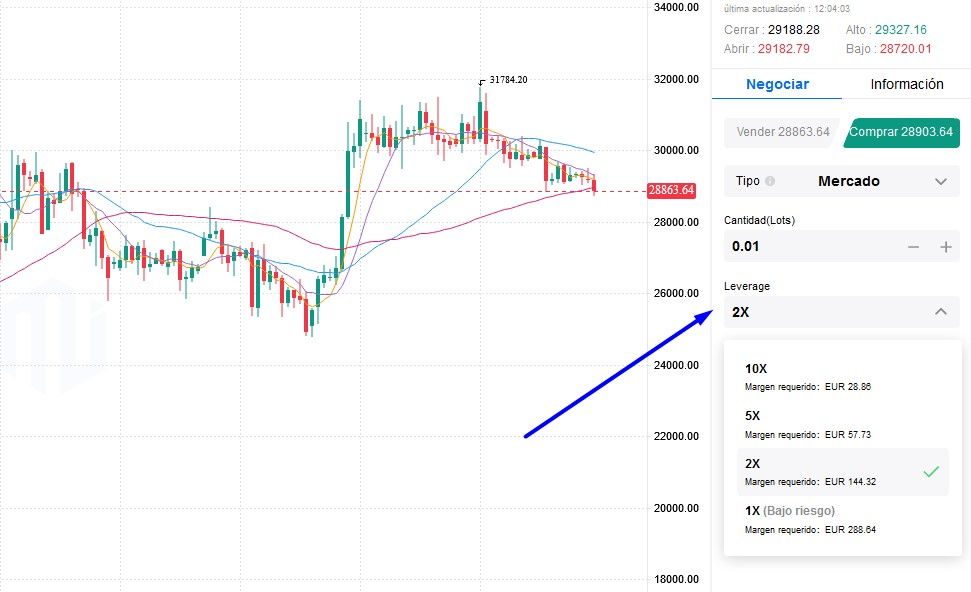Switch to the Negociar tab

777,85
